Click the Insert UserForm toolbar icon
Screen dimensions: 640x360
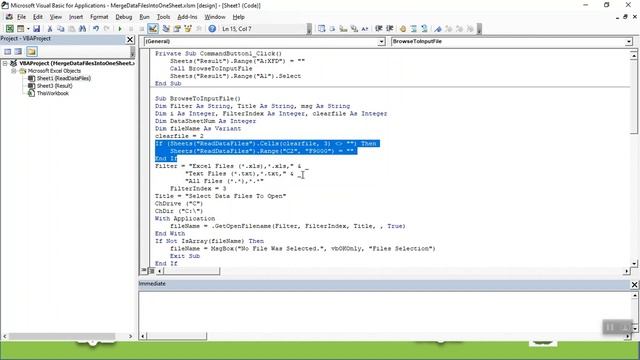click(20, 29)
